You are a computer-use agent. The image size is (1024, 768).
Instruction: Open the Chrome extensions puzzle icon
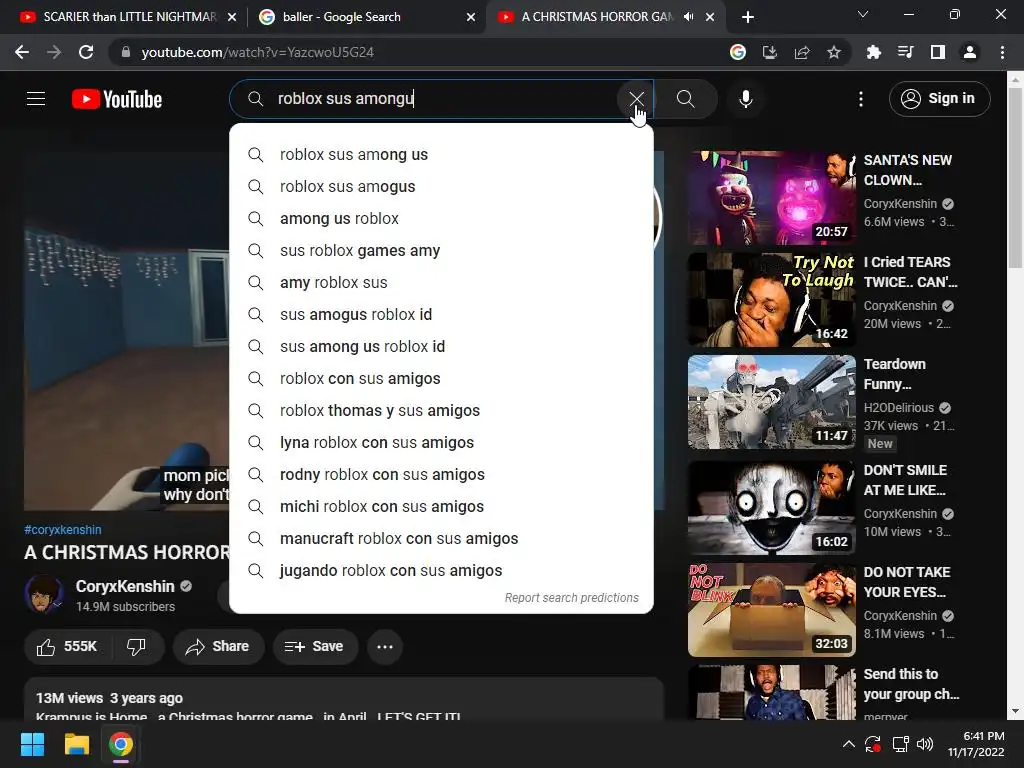tap(873, 52)
